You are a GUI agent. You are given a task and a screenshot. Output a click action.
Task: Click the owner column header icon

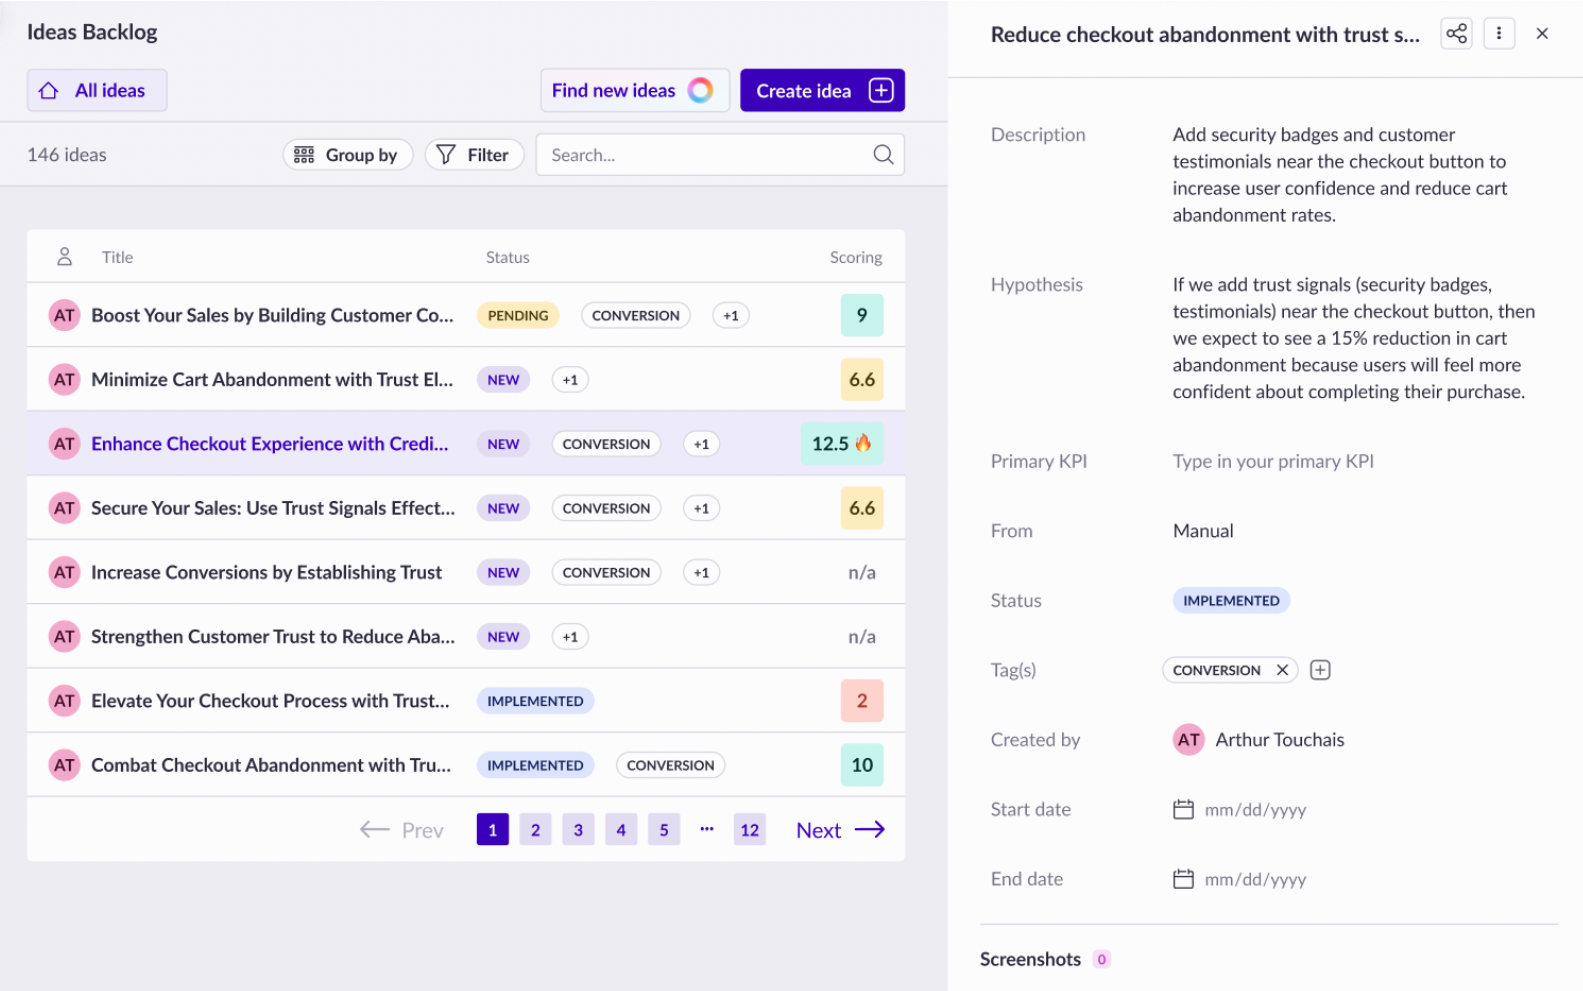click(64, 257)
